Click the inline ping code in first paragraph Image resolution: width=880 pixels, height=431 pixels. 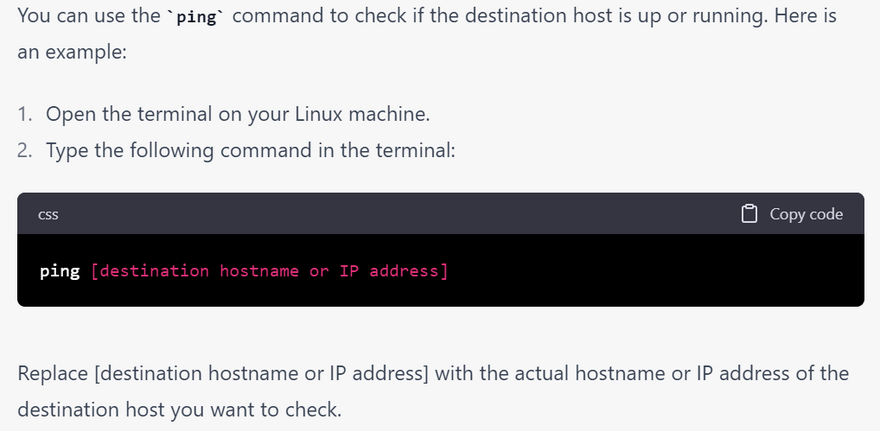click(x=195, y=18)
